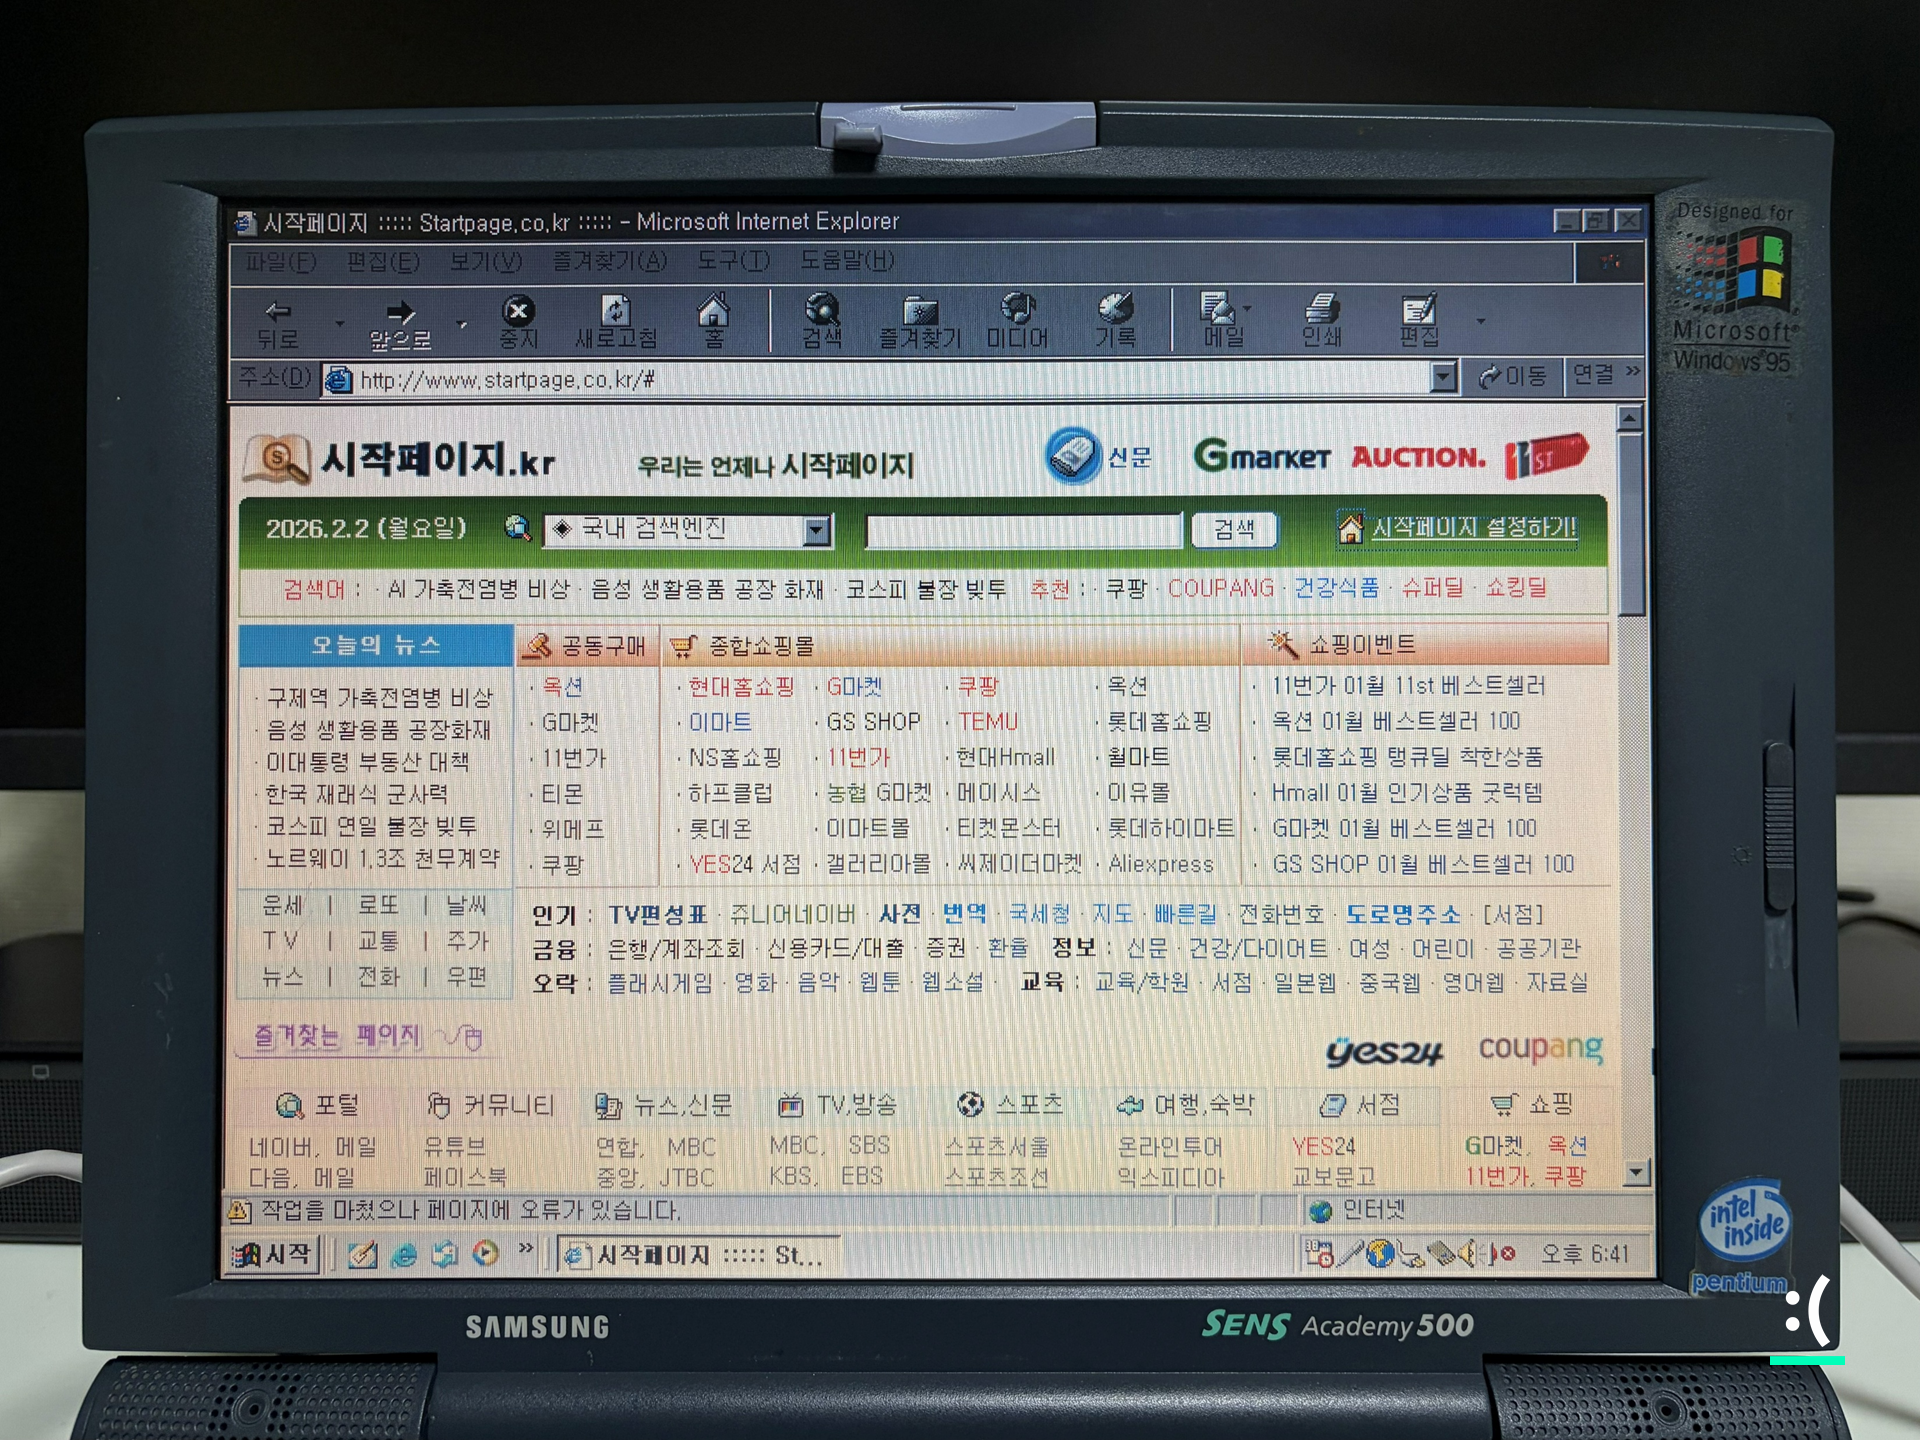Click the Stop (중지) toolbar icon
This screenshot has width=1920, height=1440.
point(518,311)
